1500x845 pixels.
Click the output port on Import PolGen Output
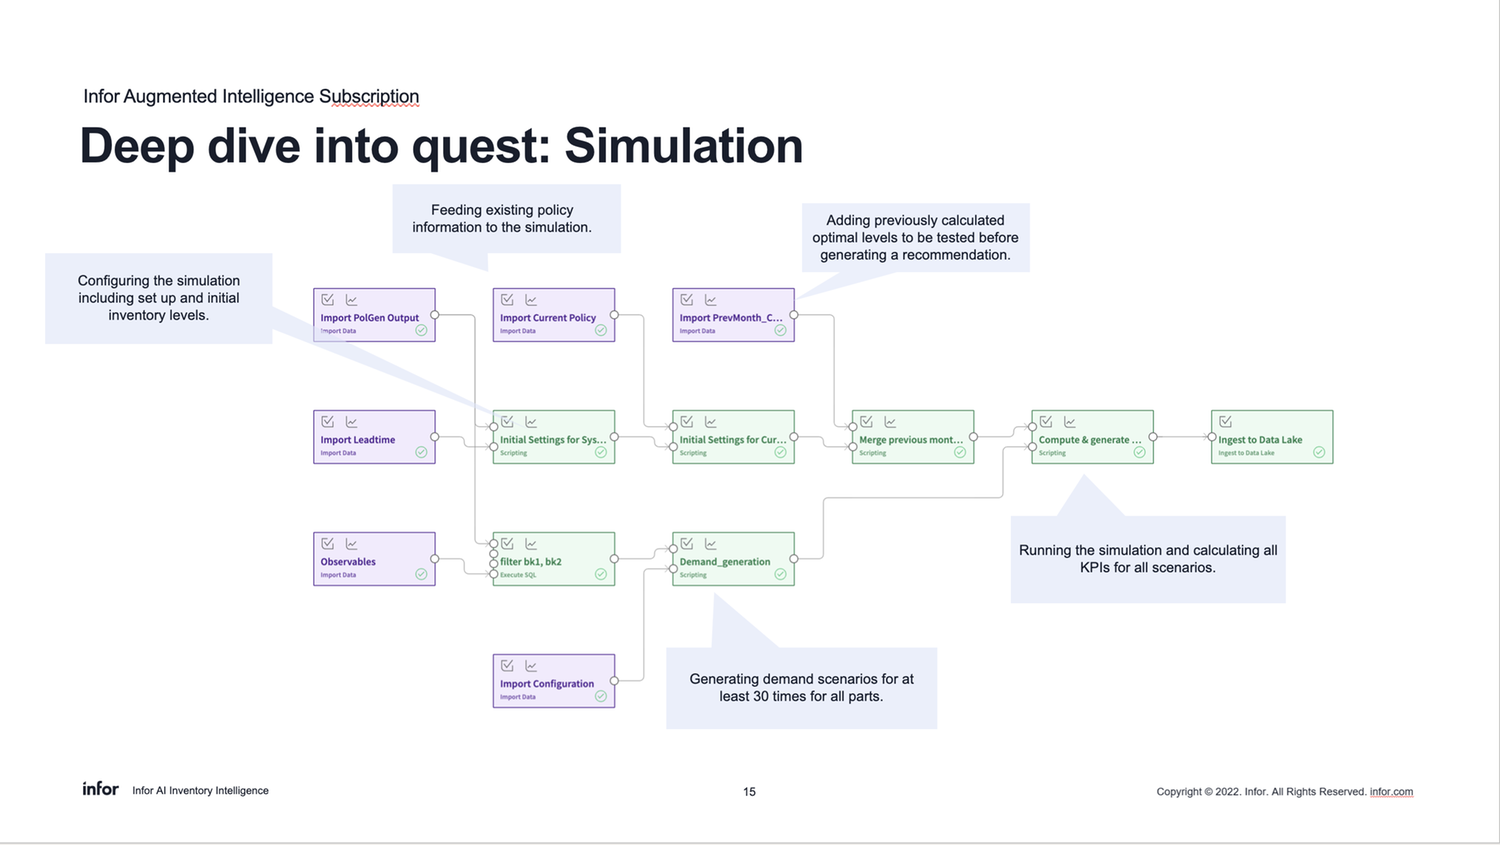pos(434,317)
